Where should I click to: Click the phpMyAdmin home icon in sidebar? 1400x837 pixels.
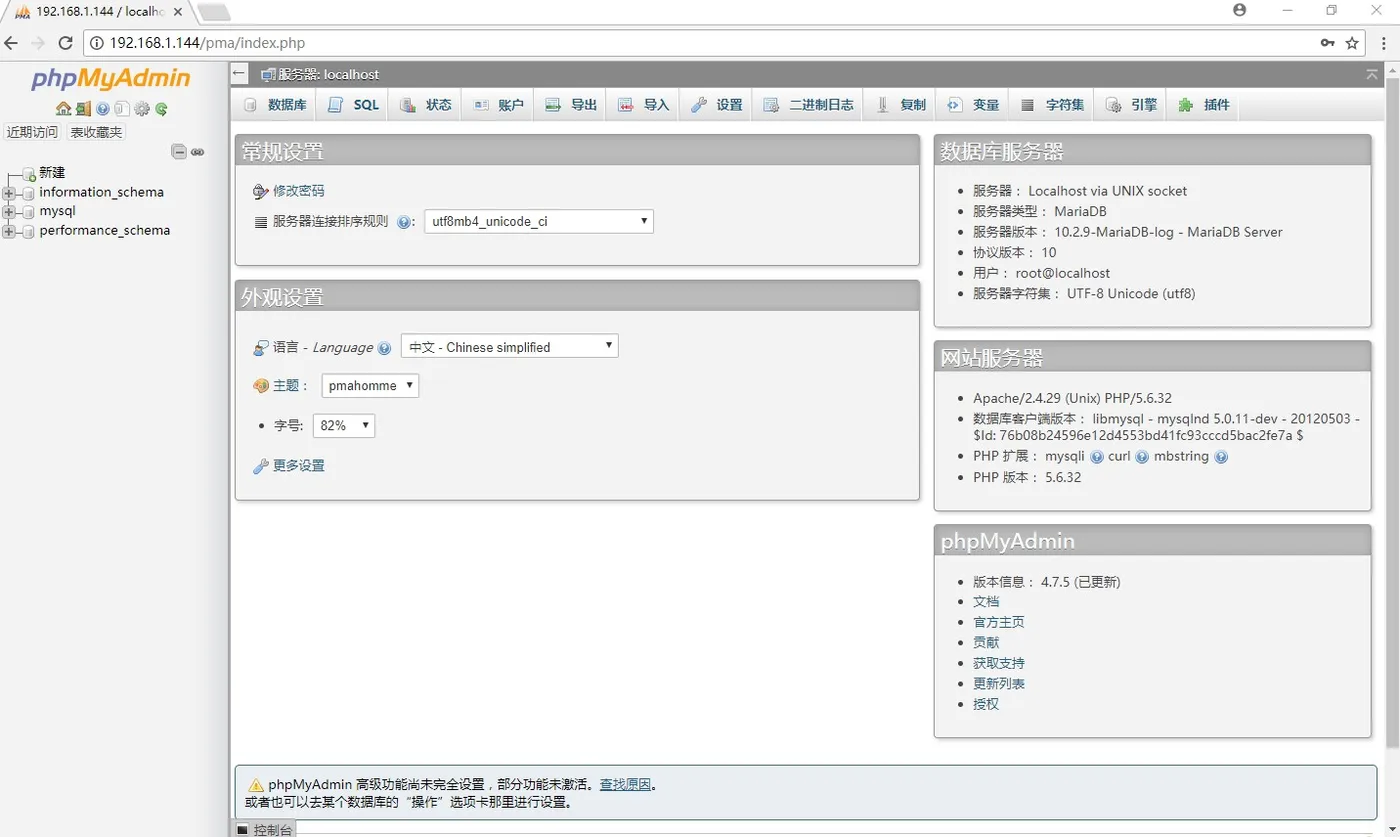tap(63, 109)
